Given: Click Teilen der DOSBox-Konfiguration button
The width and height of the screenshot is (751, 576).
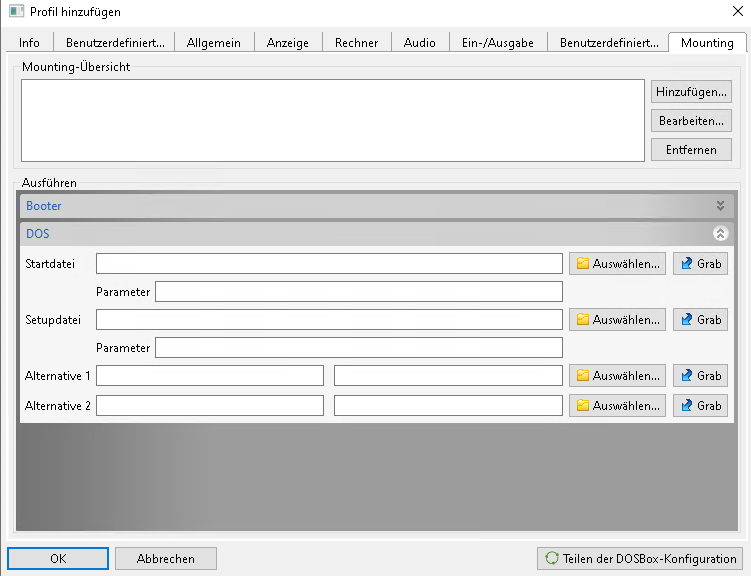Looking at the screenshot, I should (x=640, y=559).
